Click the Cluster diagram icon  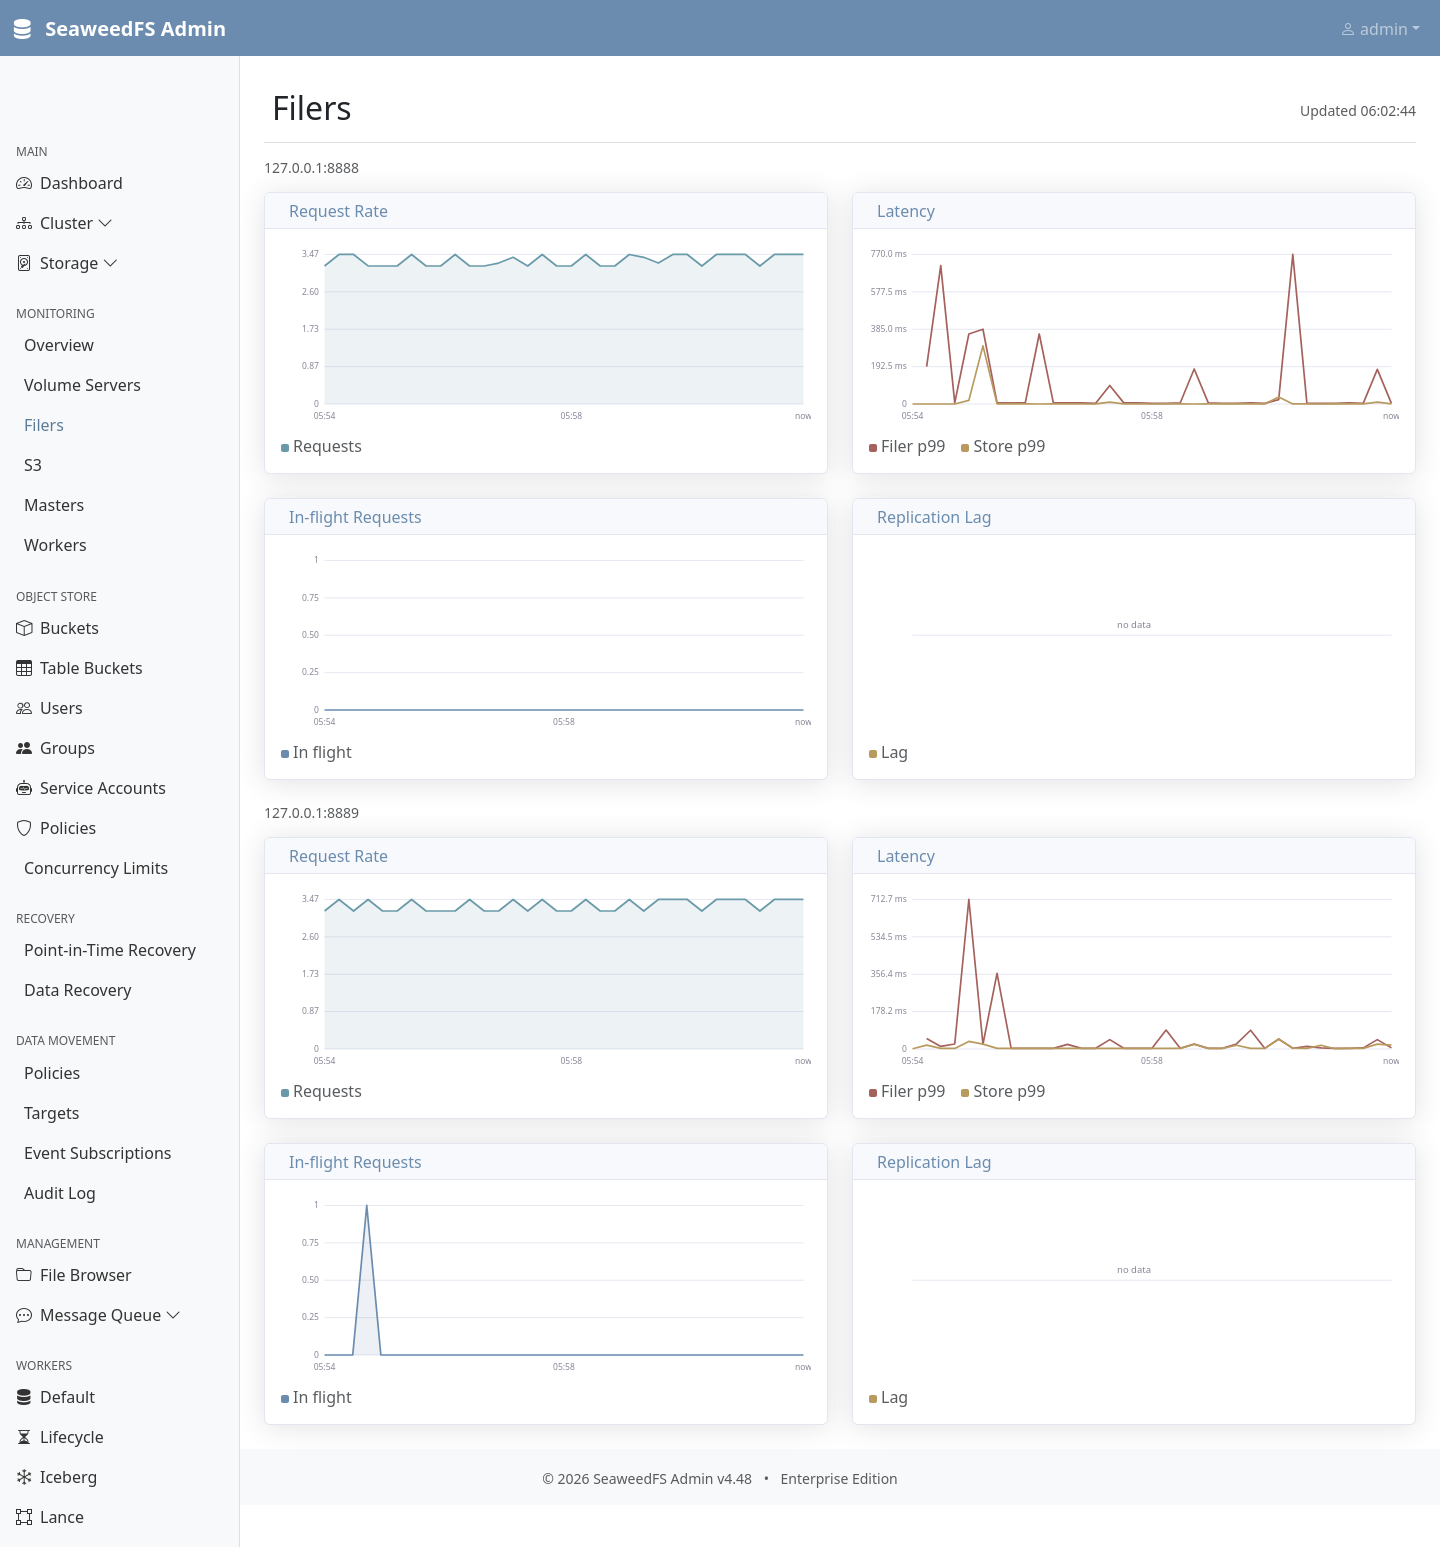(24, 224)
